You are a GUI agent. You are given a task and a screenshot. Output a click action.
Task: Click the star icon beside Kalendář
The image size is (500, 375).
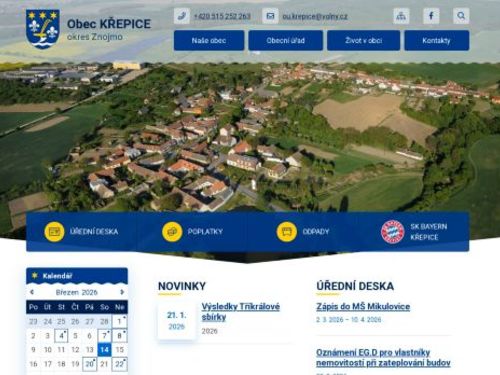click(35, 276)
